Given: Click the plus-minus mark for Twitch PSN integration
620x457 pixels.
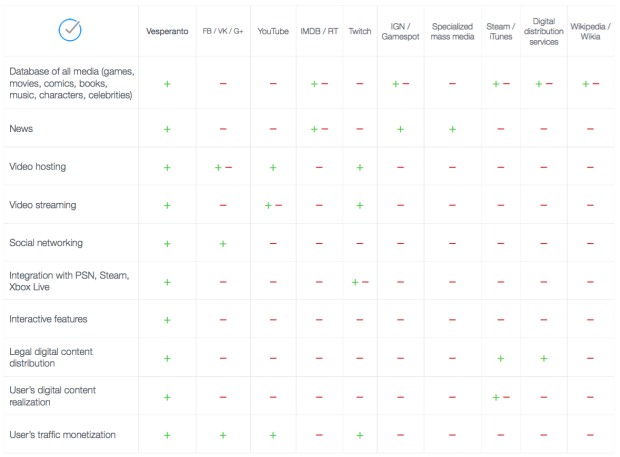Looking at the screenshot, I should (360, 282).
